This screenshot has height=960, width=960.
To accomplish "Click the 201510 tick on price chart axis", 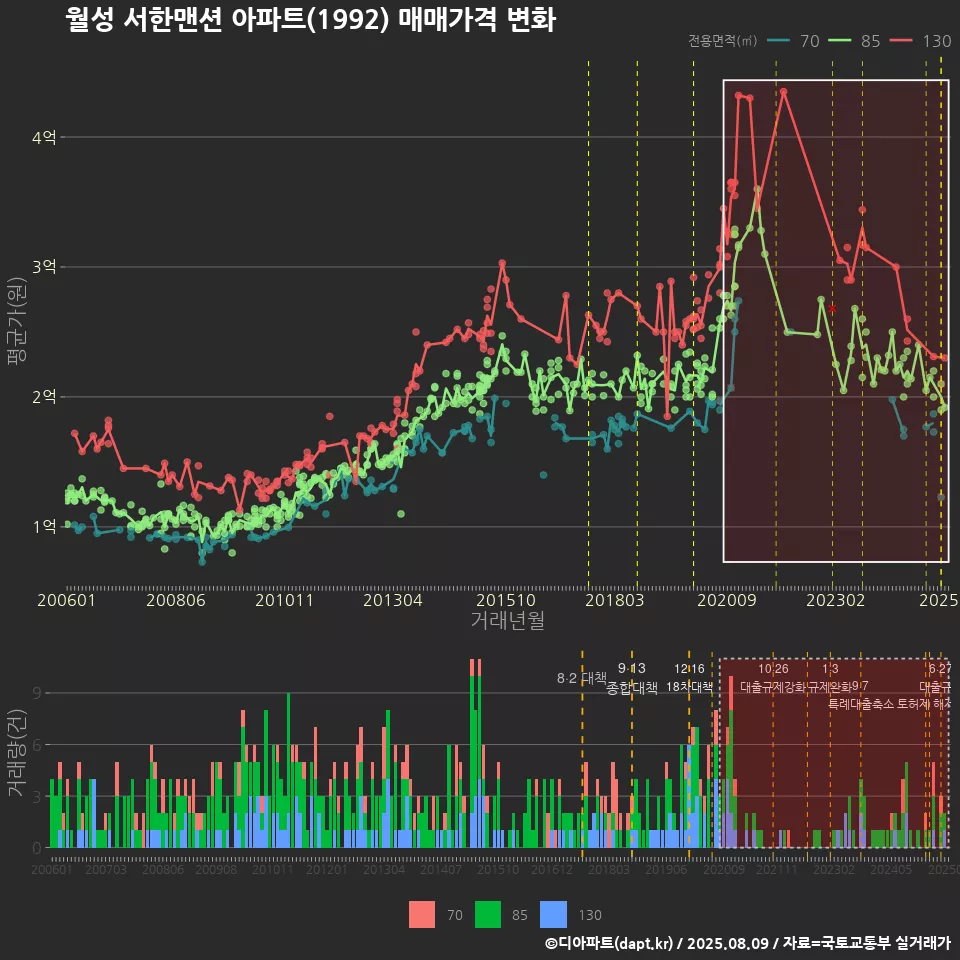I will (x=506, y=600).
